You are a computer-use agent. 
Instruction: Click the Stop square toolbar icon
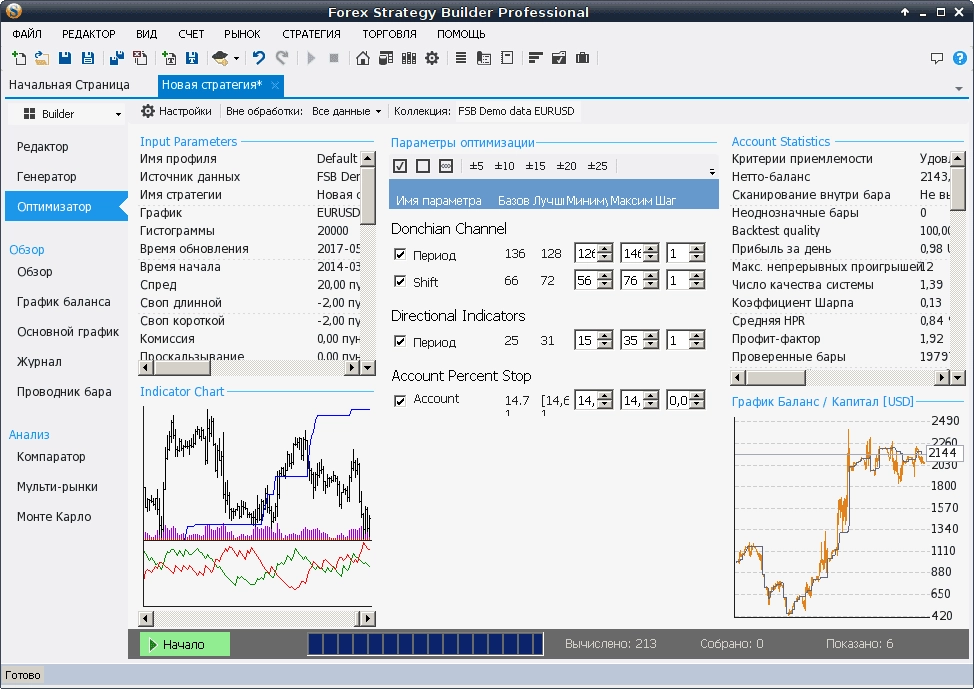coord(334,58)
